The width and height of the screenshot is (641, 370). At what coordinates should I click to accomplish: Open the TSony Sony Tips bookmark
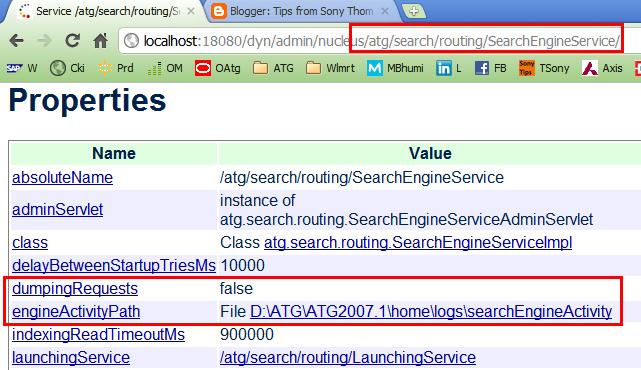click(x=544, y=68)
